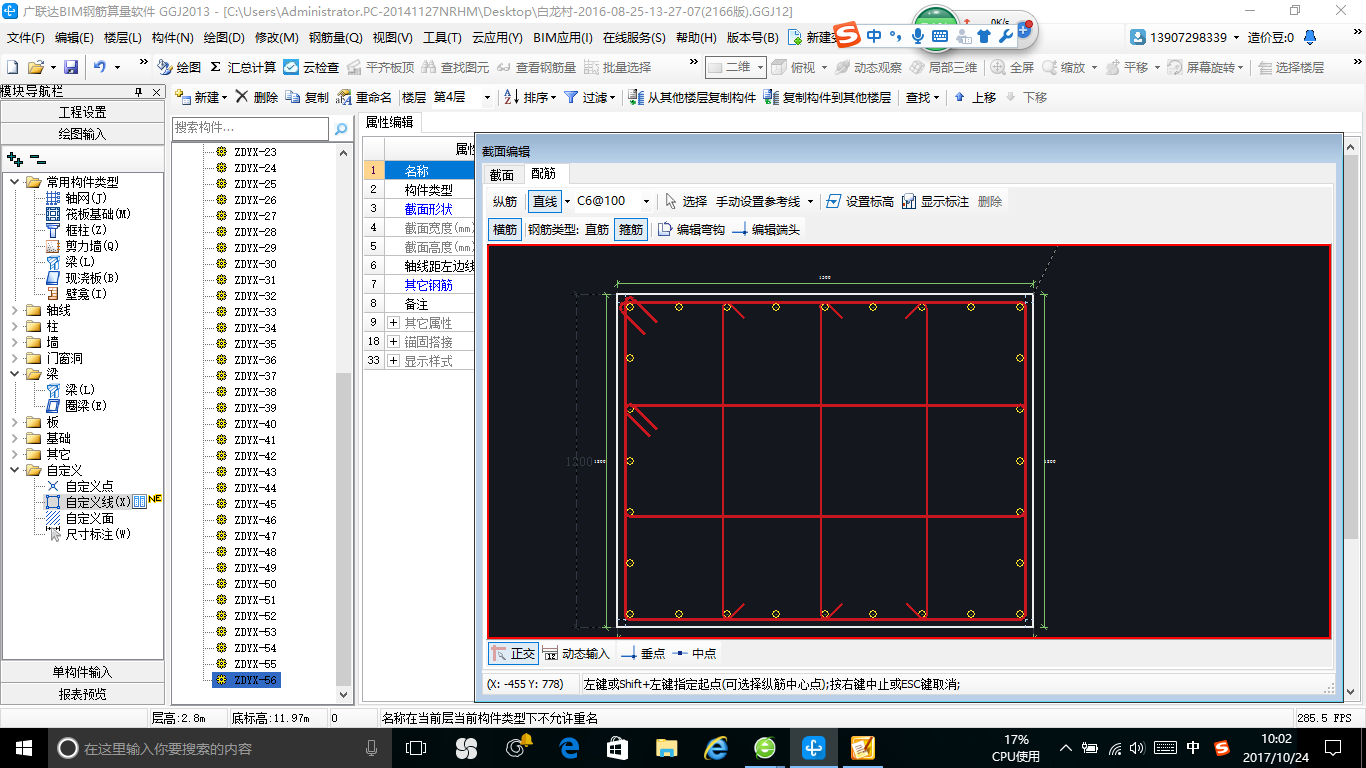Screen dimensions: 1366x768
Task: Toggle 直线 line drawing mode
Action: pos(545,201)
